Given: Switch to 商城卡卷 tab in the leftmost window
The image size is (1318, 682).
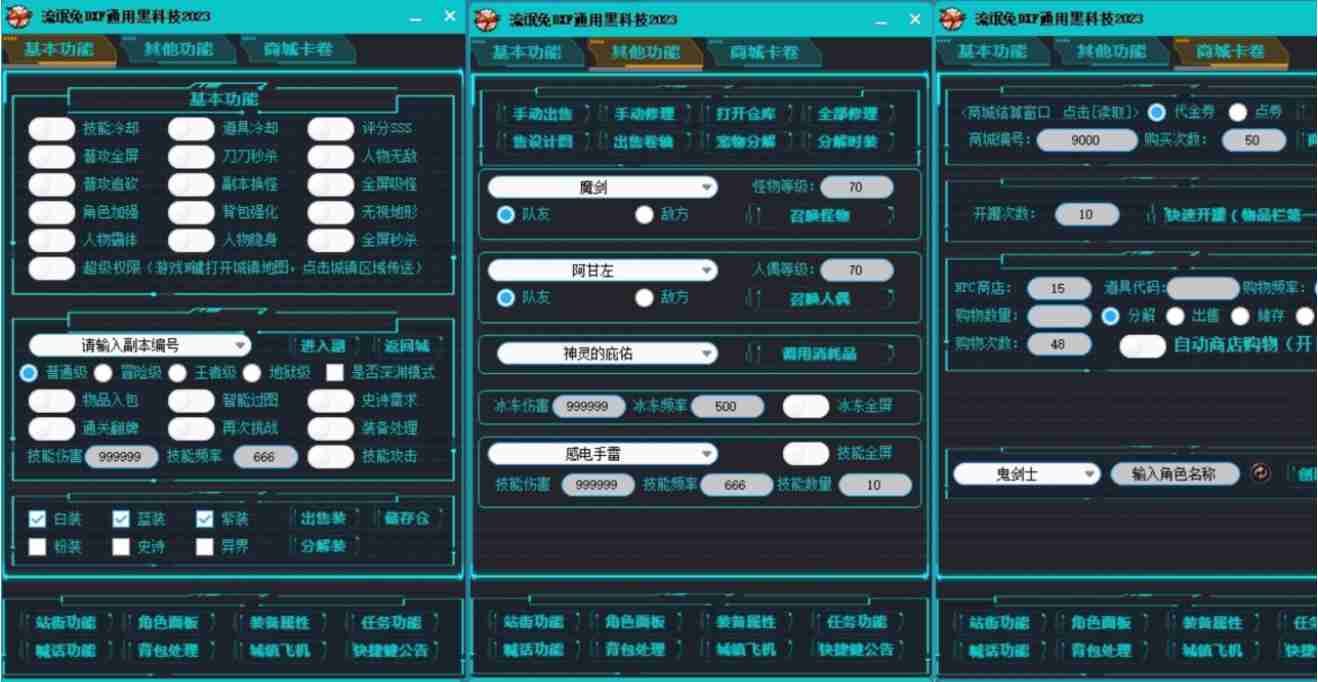Looking at the screenshot, I should coord(298,49).
